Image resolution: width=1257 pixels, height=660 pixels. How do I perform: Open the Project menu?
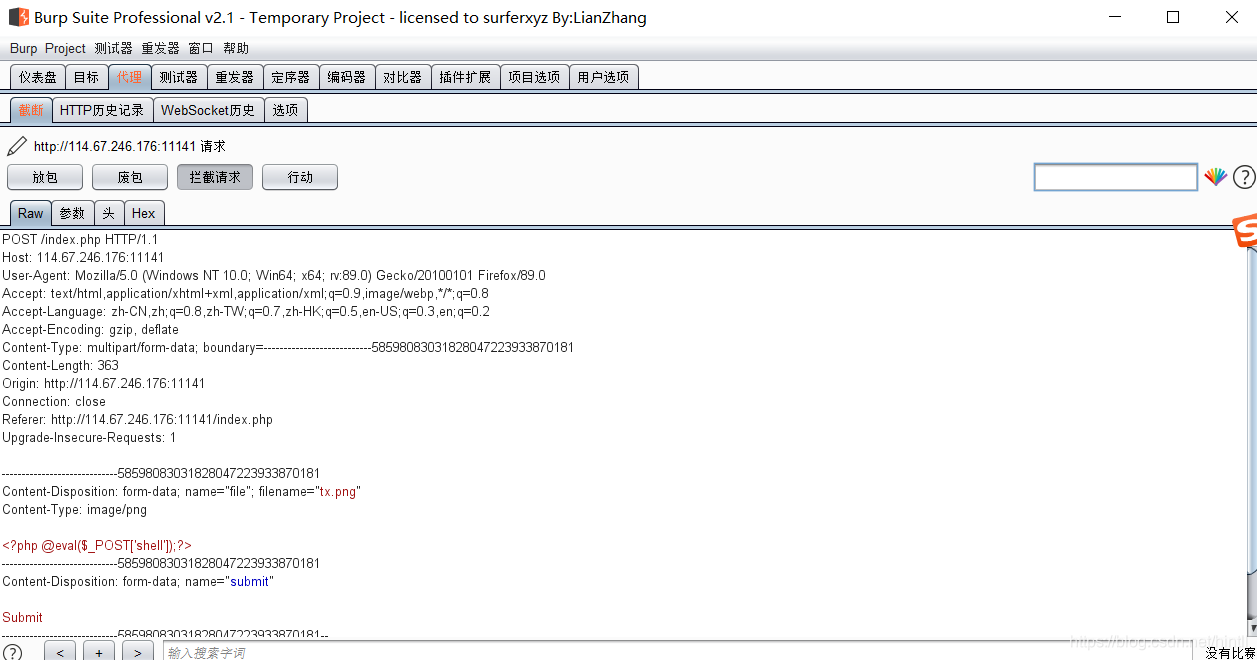click(65, 48)
